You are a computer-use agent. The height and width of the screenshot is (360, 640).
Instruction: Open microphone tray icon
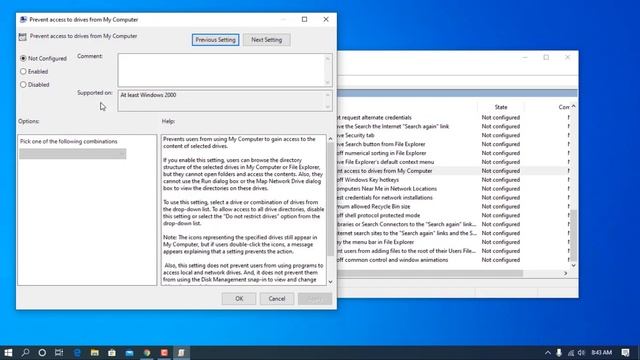click(x=559, y=353)
